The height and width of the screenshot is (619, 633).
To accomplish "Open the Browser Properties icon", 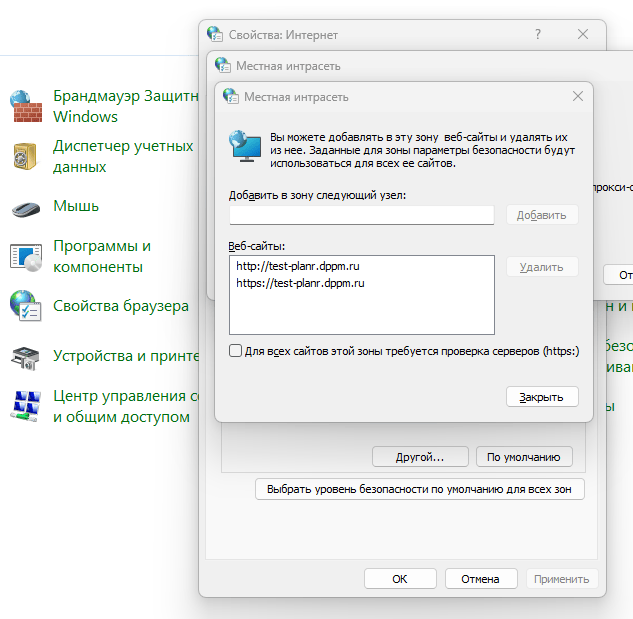I will click(x=25, y=306).
